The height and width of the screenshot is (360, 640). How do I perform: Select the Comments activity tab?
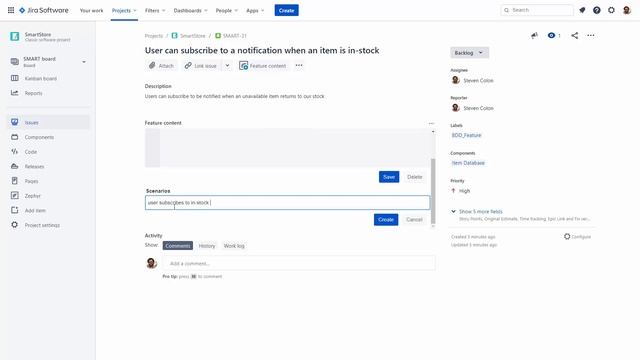tap(178, 246)
